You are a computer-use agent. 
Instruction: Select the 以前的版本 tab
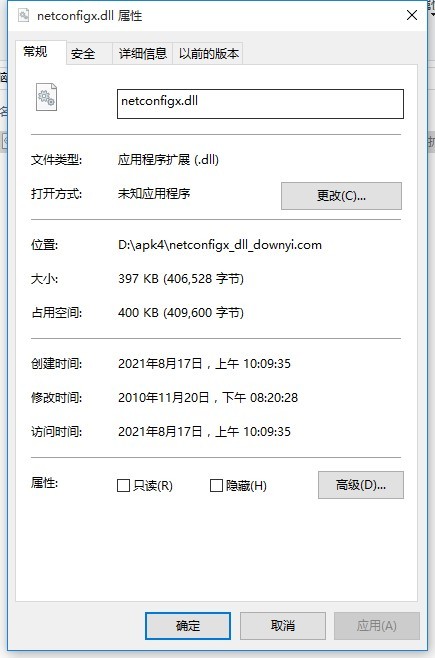208,54
